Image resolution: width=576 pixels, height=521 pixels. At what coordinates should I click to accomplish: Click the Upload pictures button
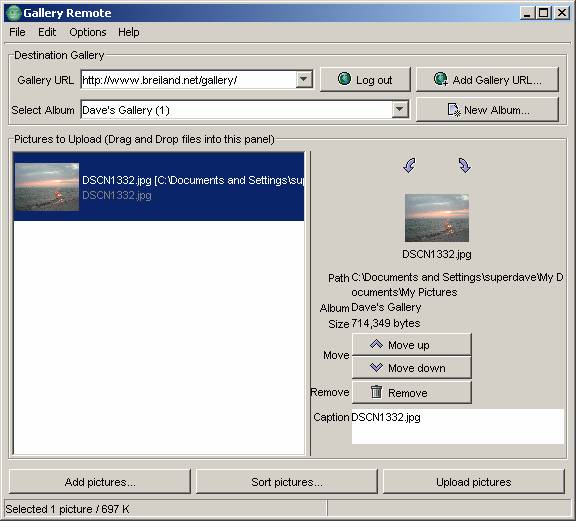point(474,482)
